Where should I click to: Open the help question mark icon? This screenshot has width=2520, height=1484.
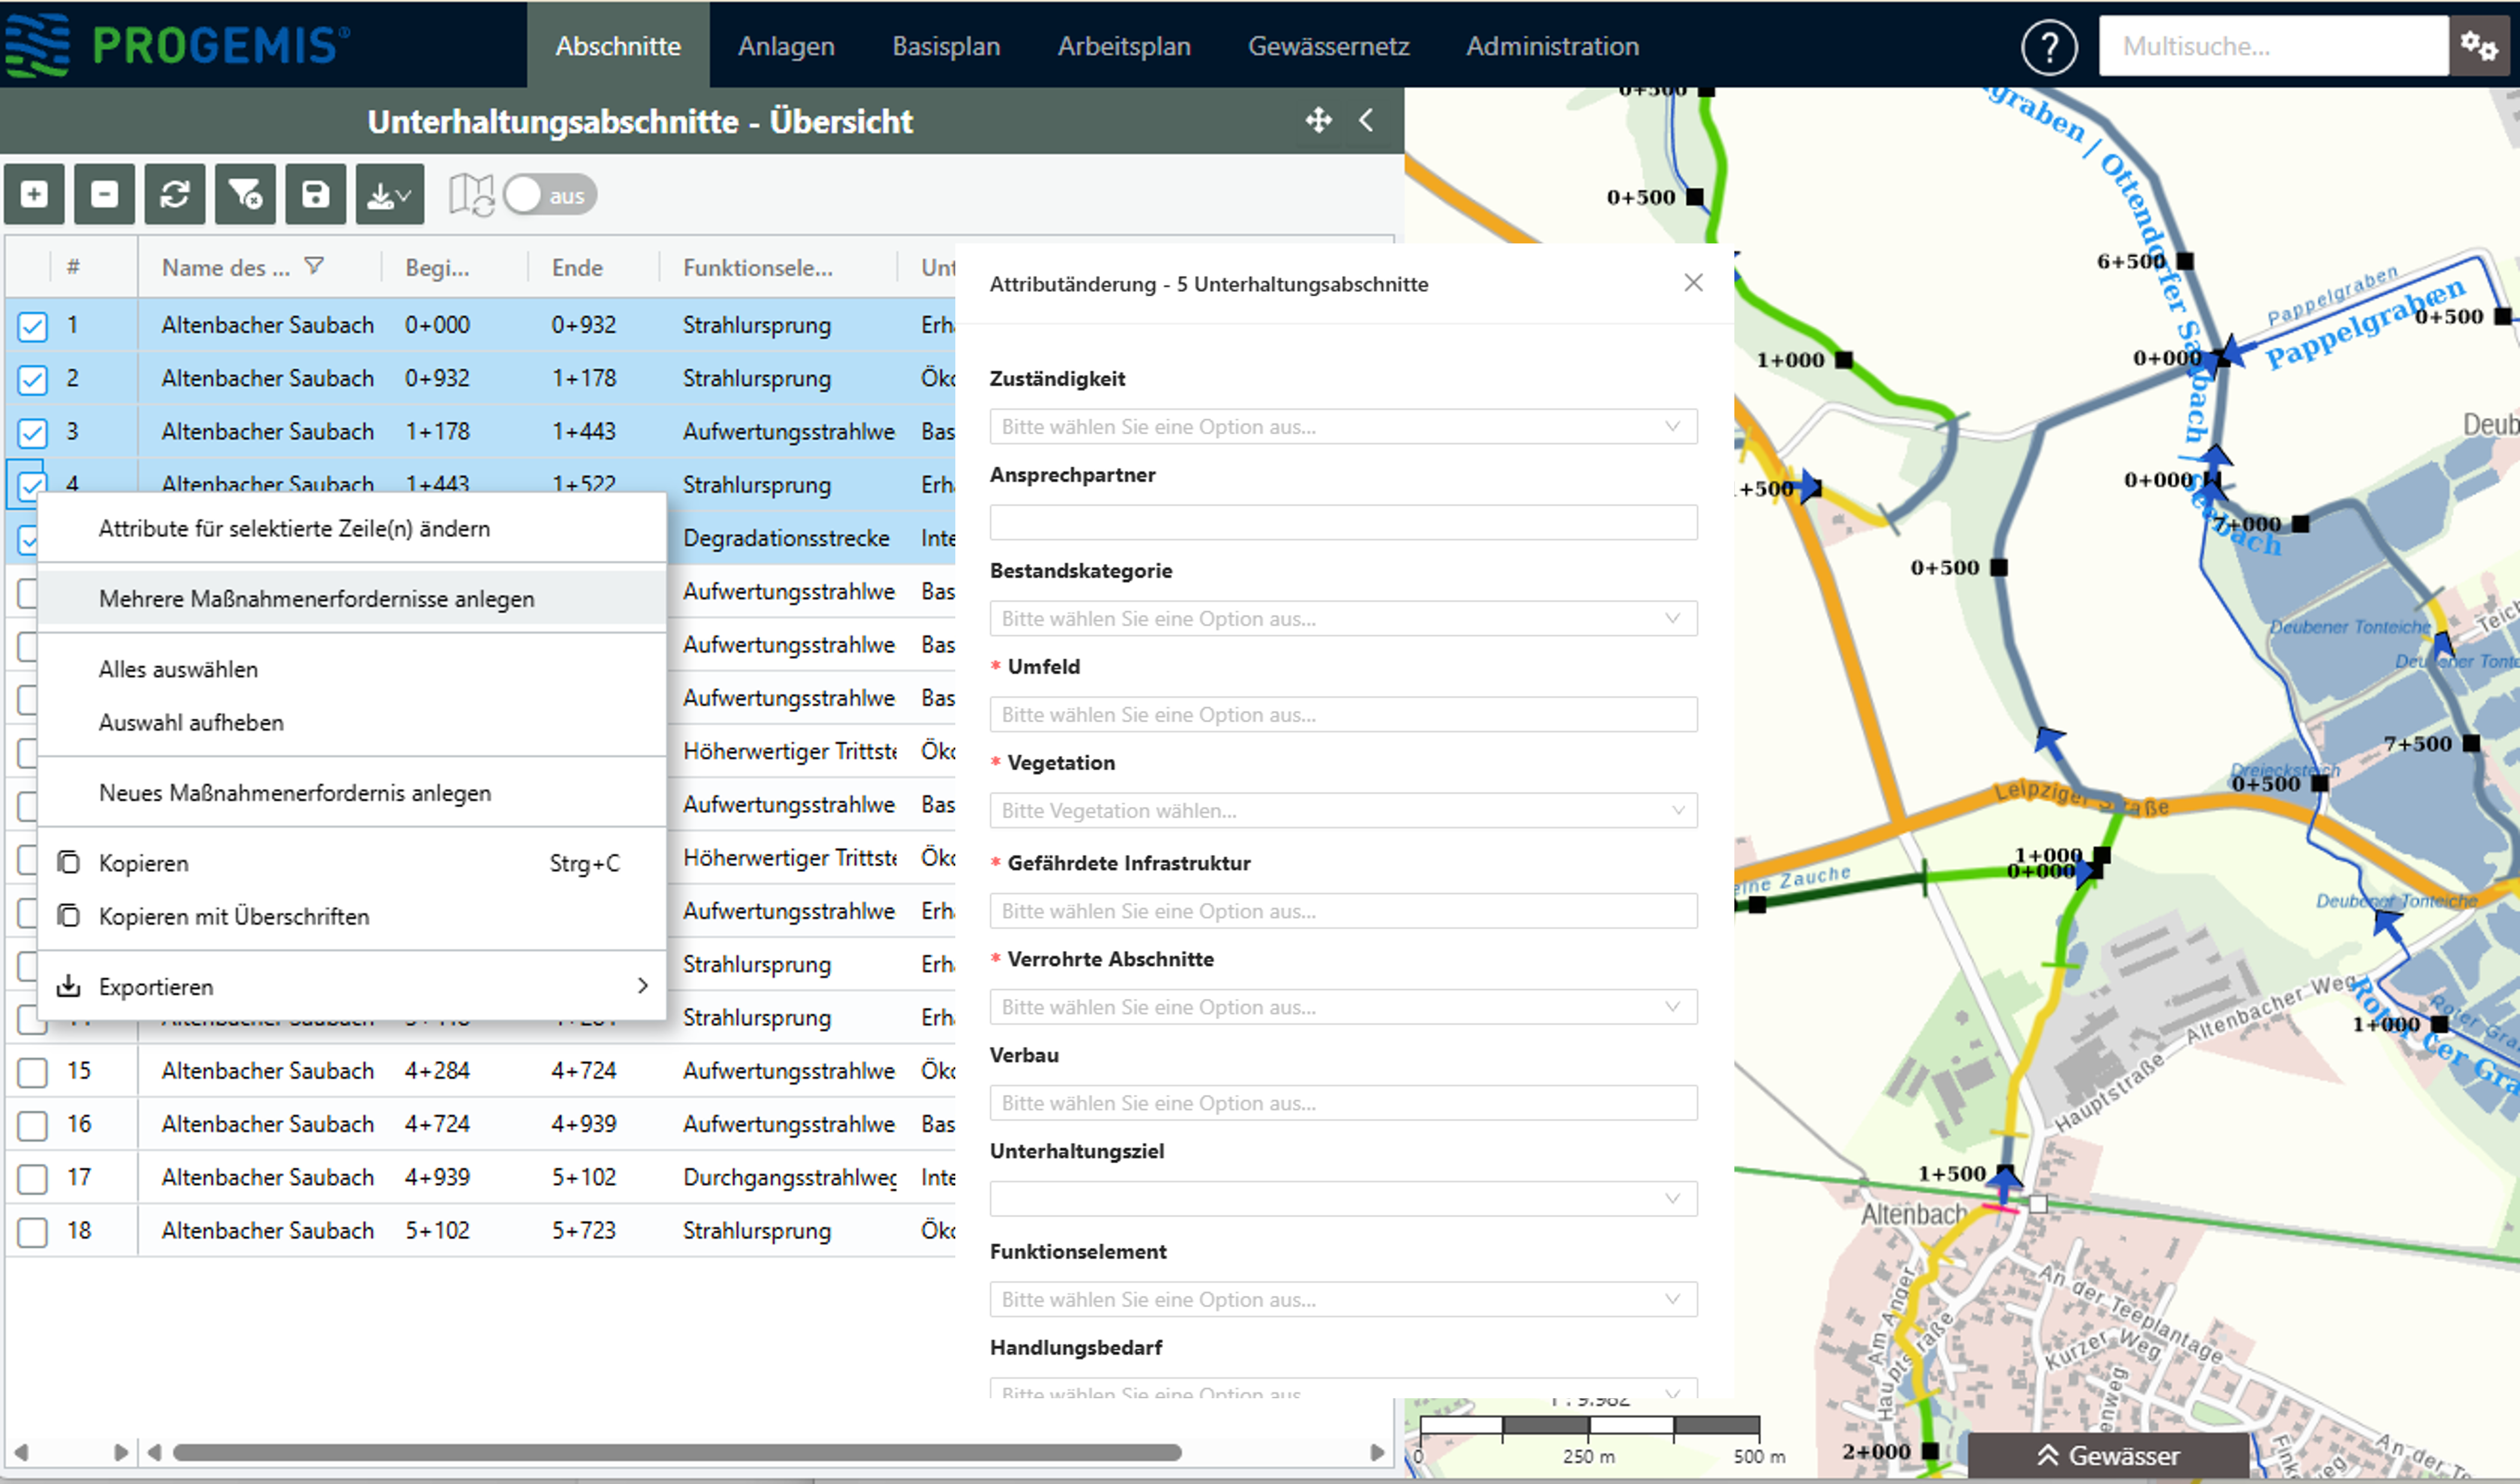[x=2049, y=46]
